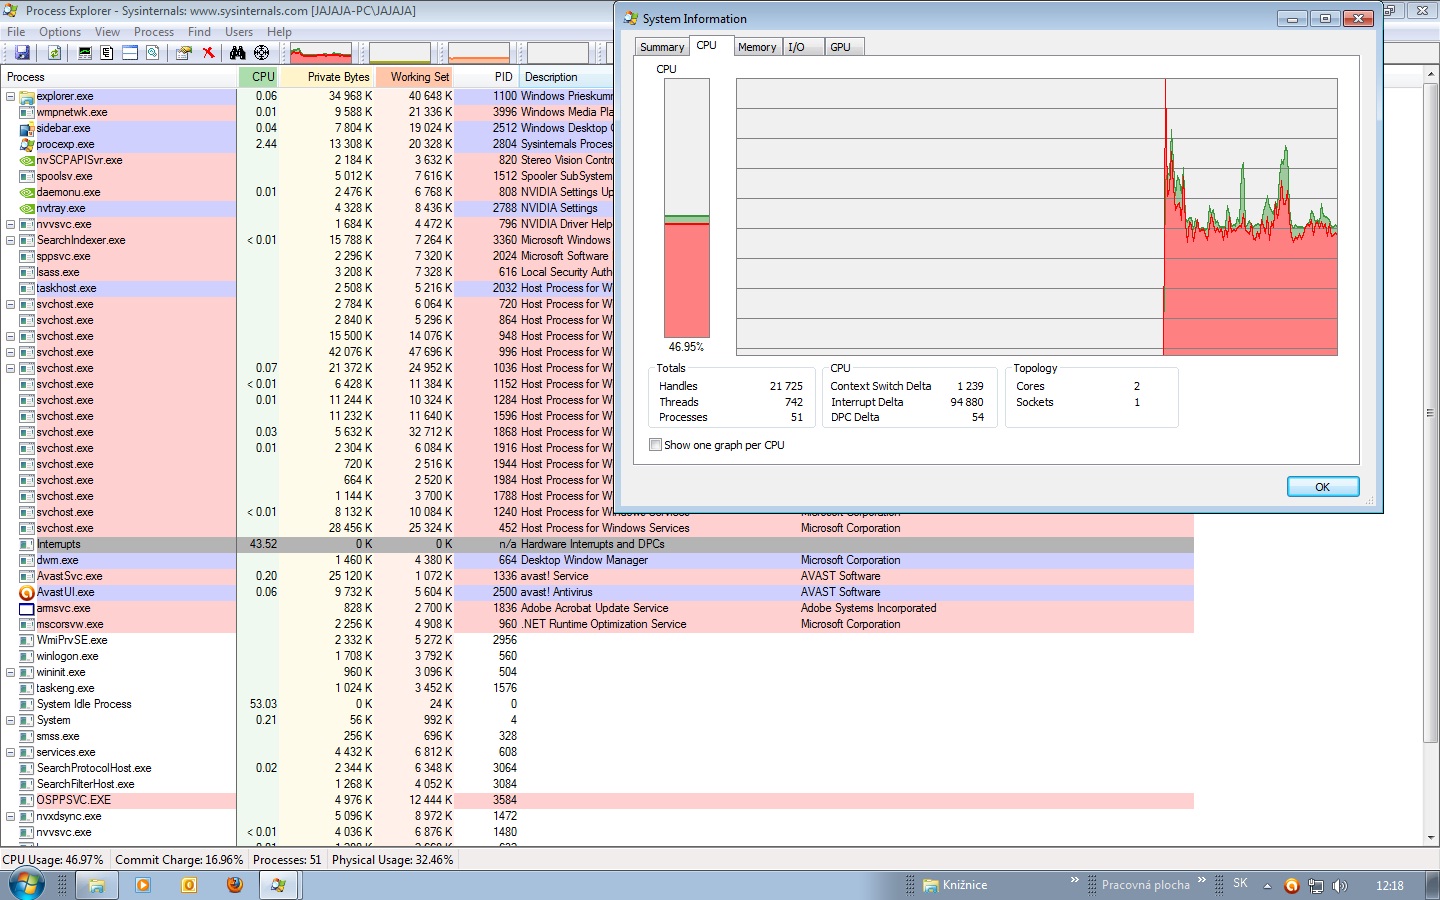This screenshot has height=900, width=1440.
Task: Sort by the PID column header
Action: coord(487,77)
